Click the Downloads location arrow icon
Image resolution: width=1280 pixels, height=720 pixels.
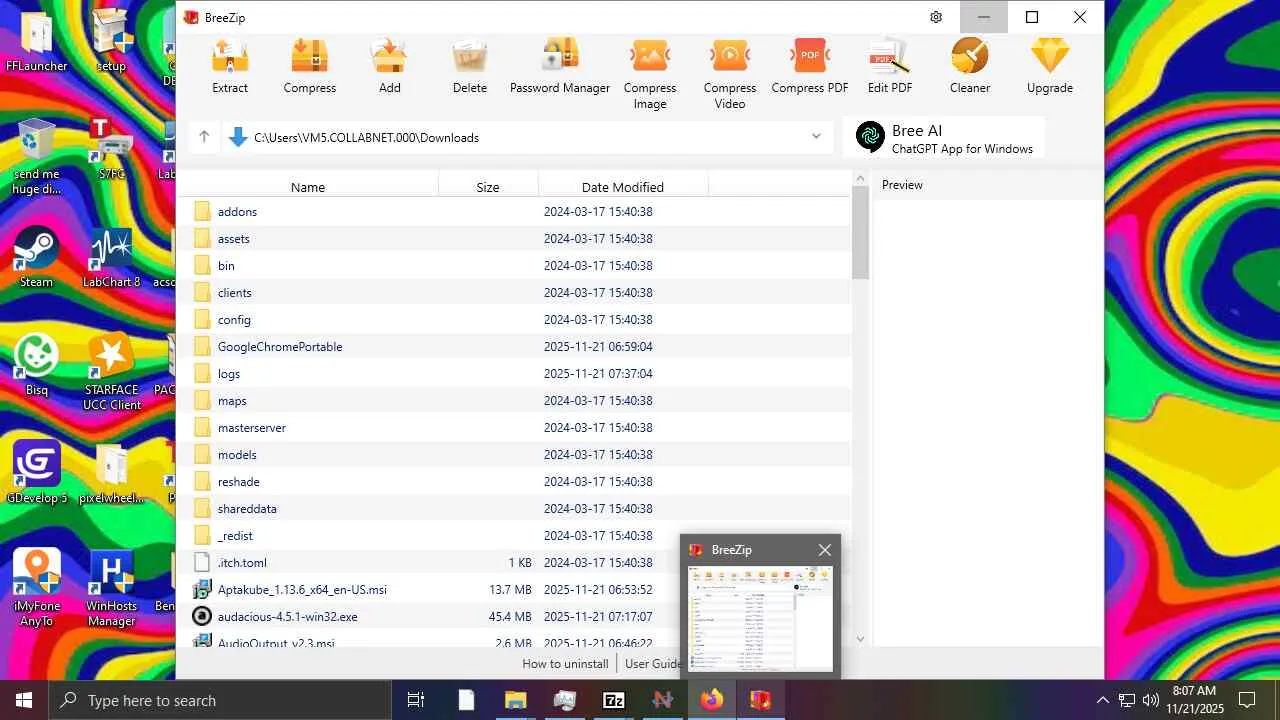[238, 137]
